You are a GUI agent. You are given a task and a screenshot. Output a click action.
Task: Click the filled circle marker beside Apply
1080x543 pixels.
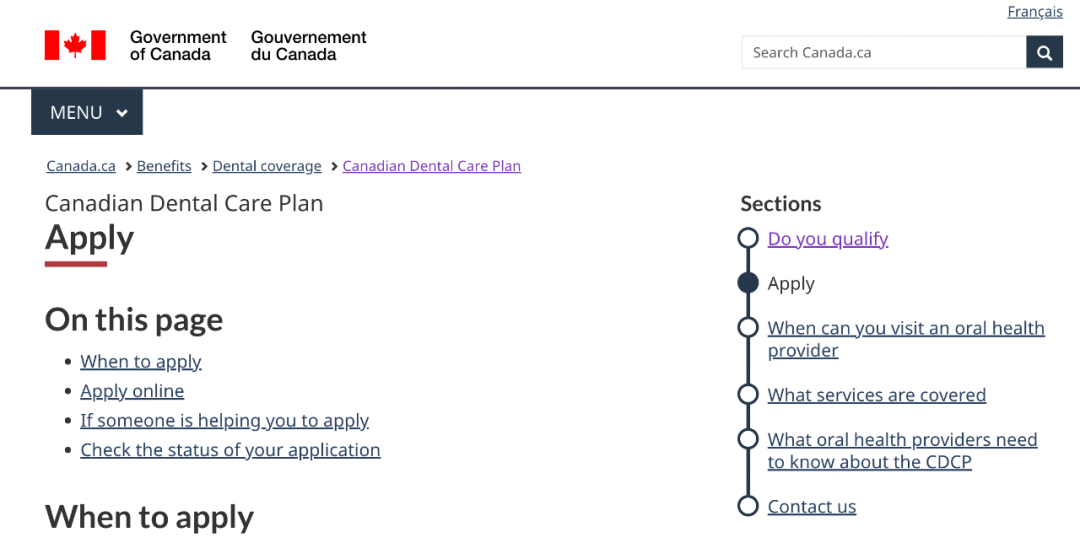[x=748, y=283]
